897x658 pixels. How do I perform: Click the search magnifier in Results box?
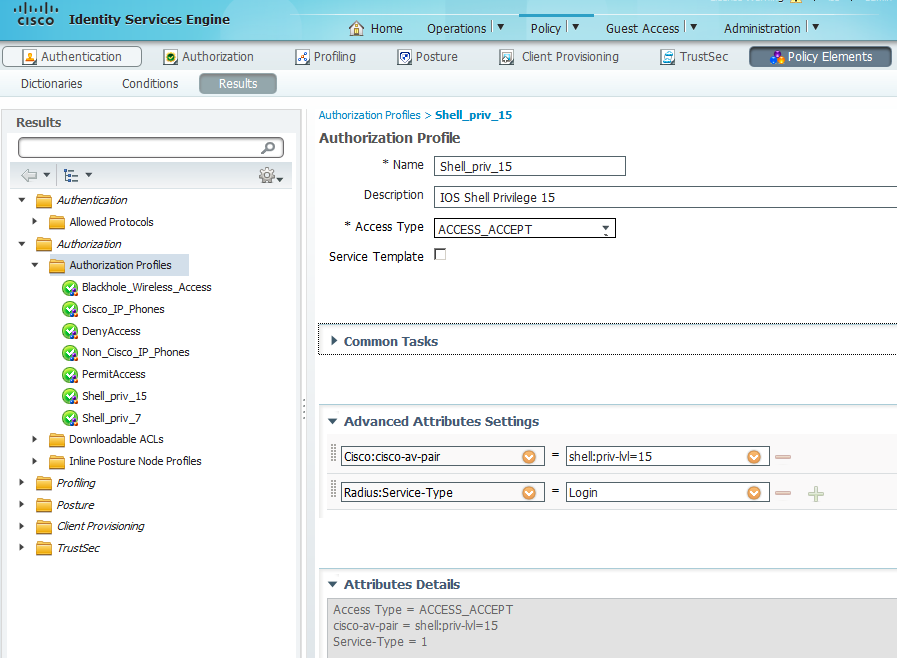(268, 148)
